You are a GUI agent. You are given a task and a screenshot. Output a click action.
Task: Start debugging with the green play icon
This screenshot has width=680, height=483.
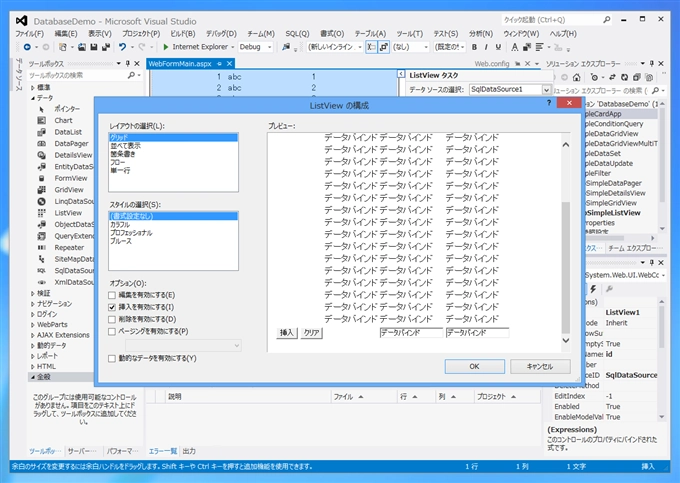[165, 47]
